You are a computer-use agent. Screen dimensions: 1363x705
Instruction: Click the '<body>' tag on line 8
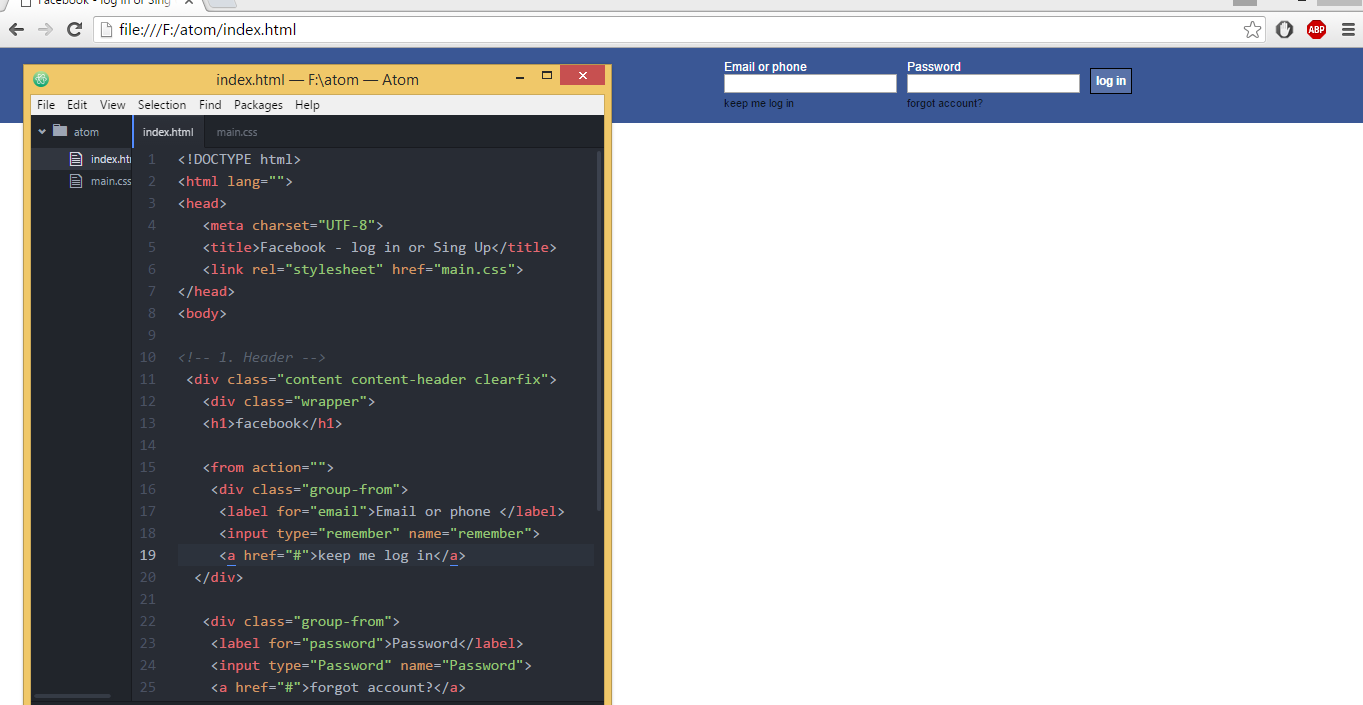pos(203,313)
